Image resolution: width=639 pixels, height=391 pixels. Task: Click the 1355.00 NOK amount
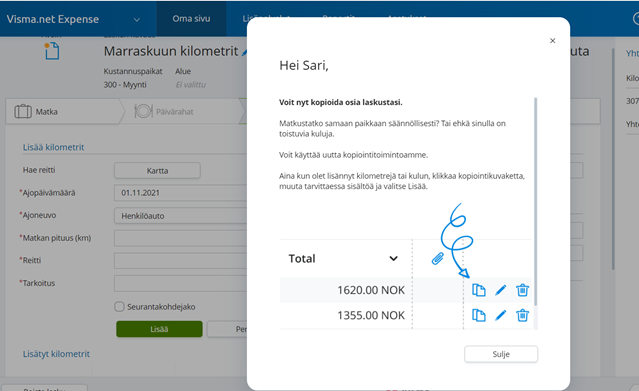pyautogui.click(x=371, y=315)
